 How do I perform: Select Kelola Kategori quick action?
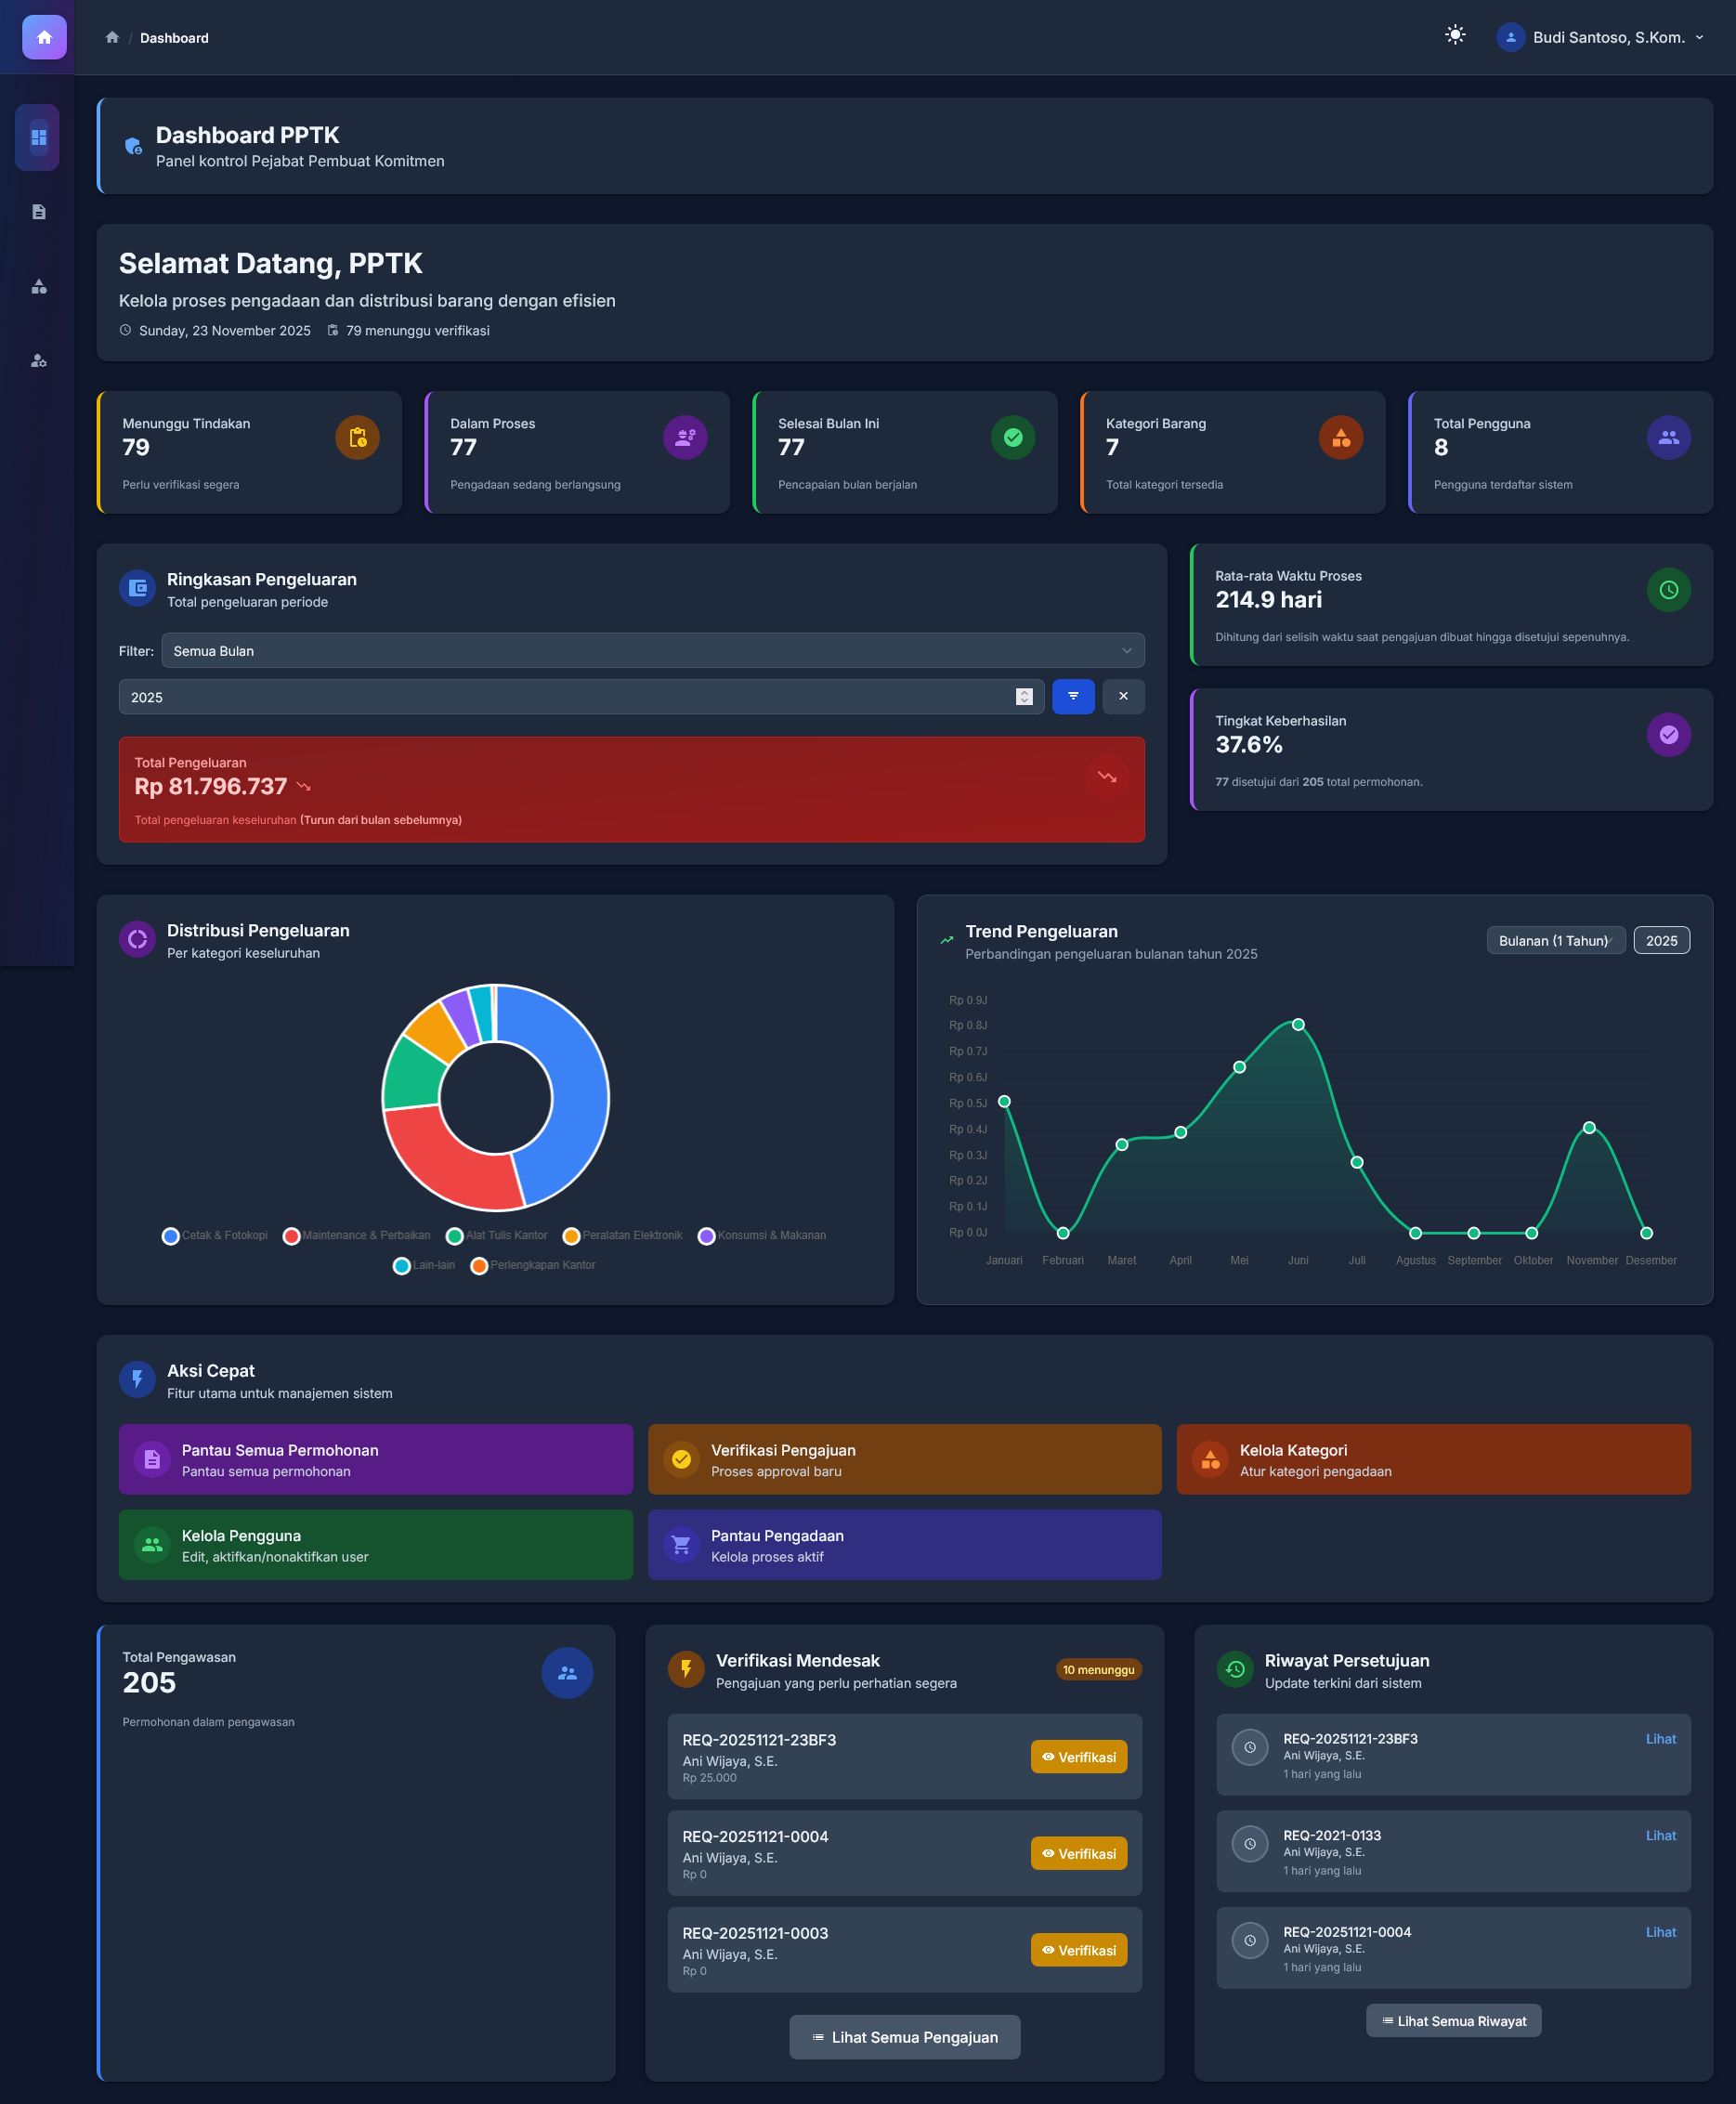pyautogui.click(x=1432, y=1459)
